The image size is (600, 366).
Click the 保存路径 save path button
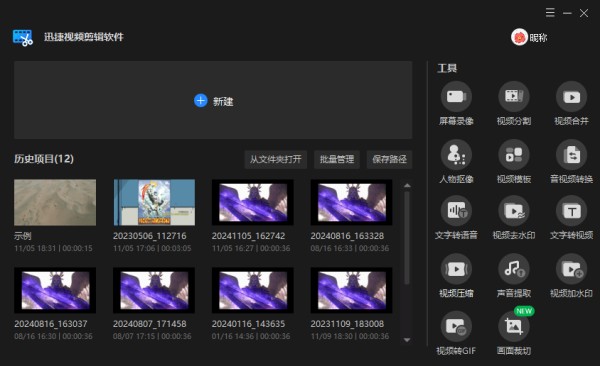coord(389,159)
